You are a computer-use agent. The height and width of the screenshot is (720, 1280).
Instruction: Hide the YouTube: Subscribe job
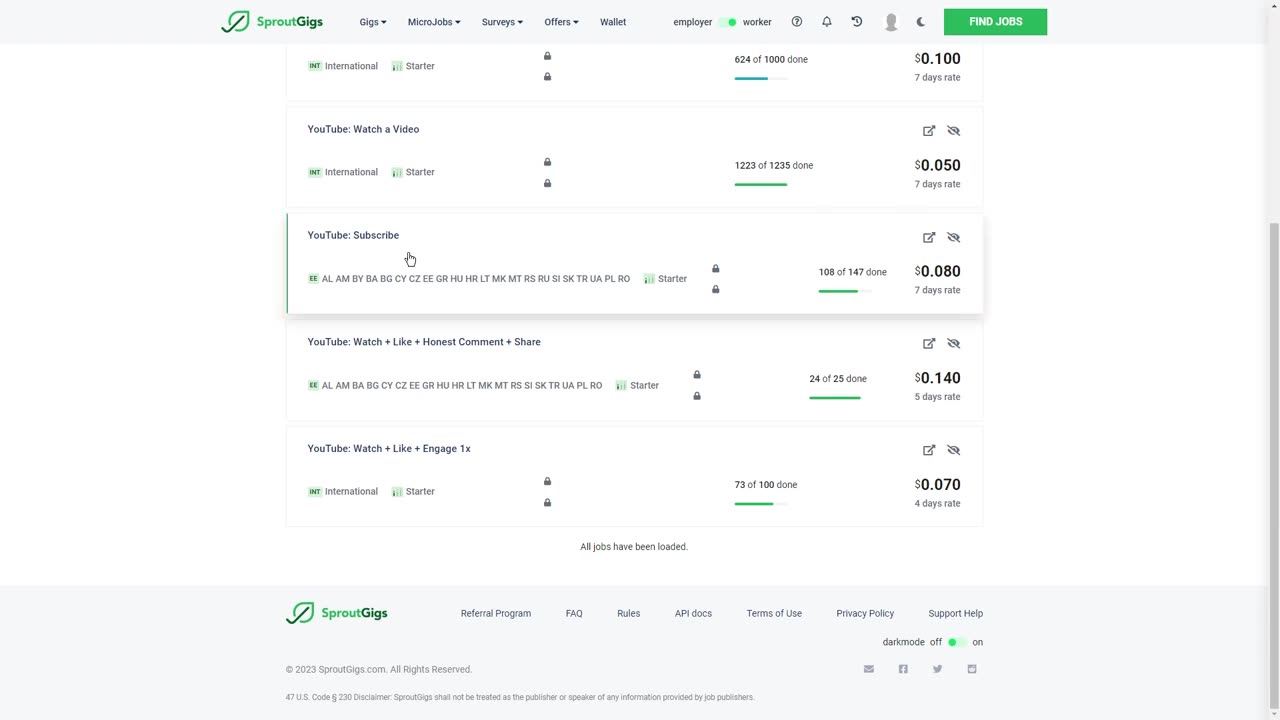tap(953, 238)
